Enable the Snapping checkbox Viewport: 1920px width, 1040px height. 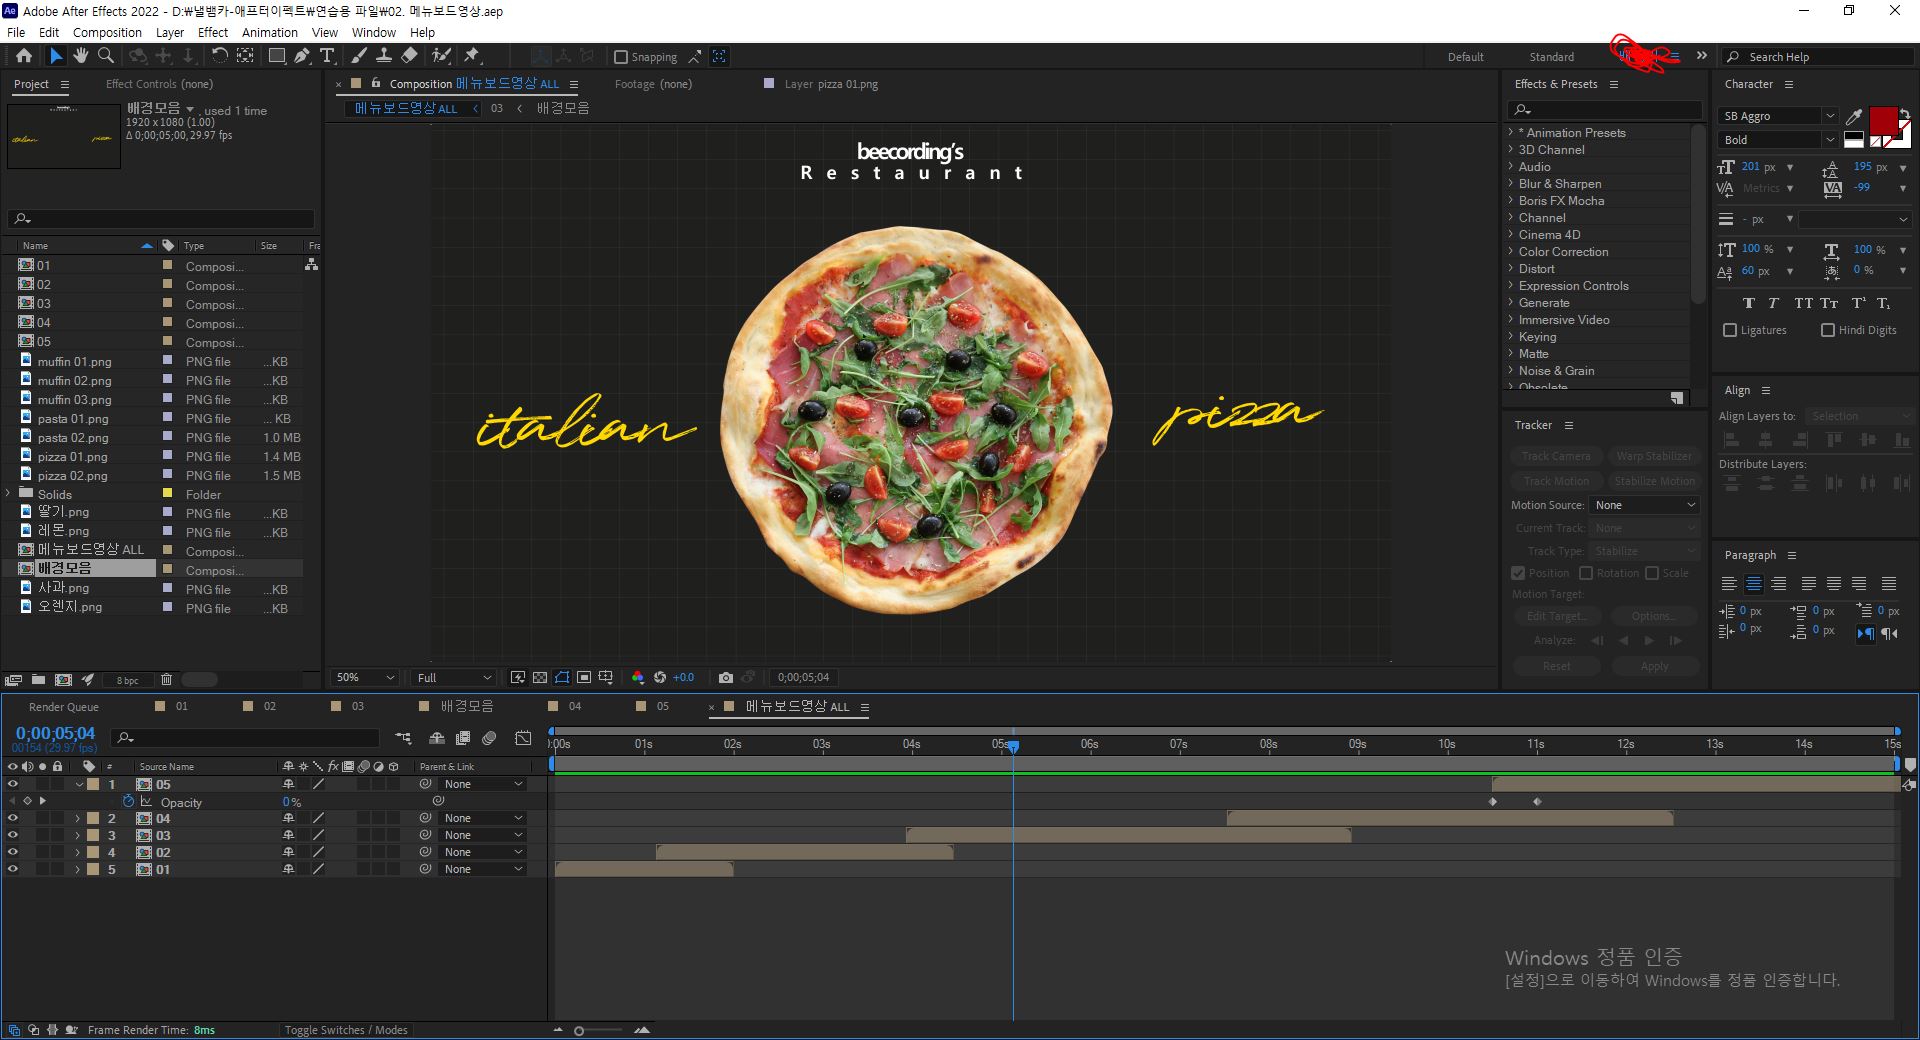[x=621, y=57]
